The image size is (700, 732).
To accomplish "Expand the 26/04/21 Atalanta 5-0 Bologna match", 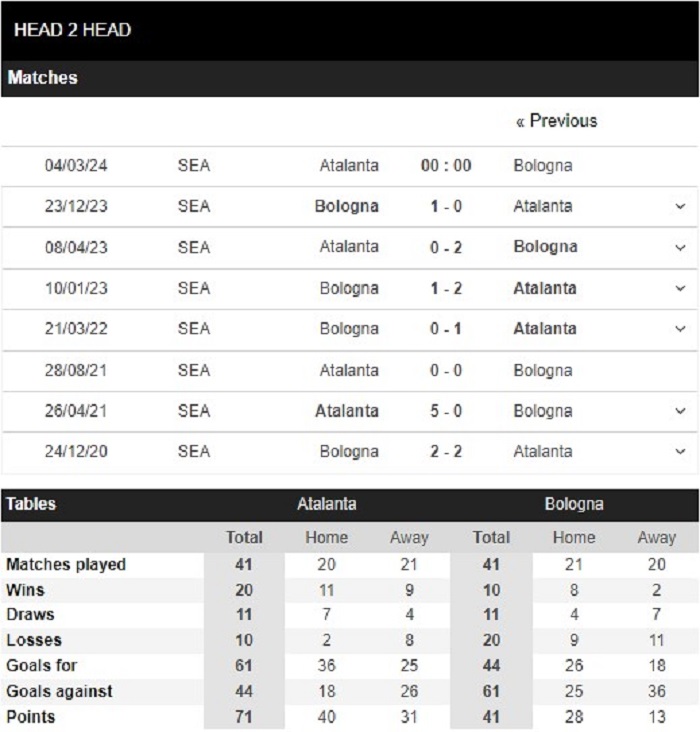I will click(680, 411).
